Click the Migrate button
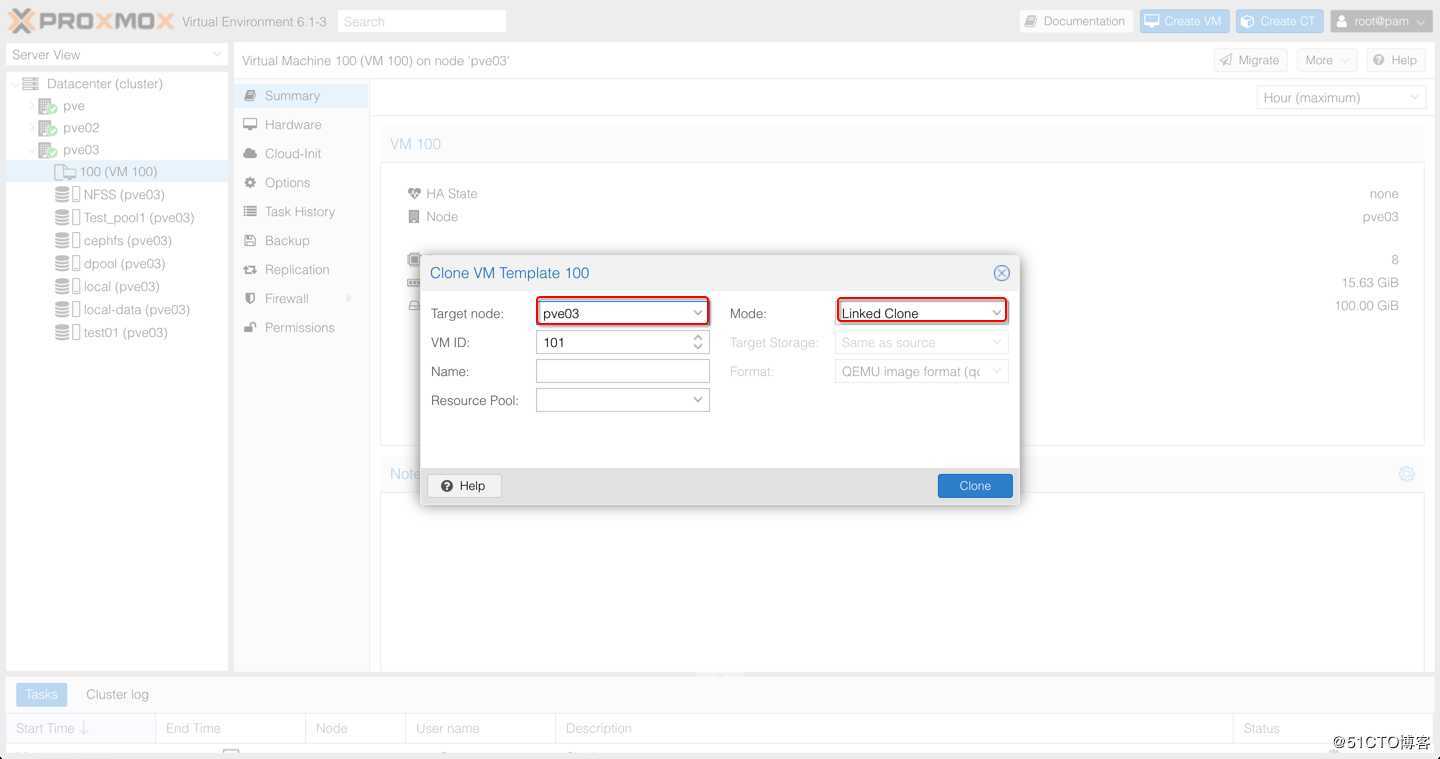Screen dimensions: 1440x759 click(x=1250, y=61)
